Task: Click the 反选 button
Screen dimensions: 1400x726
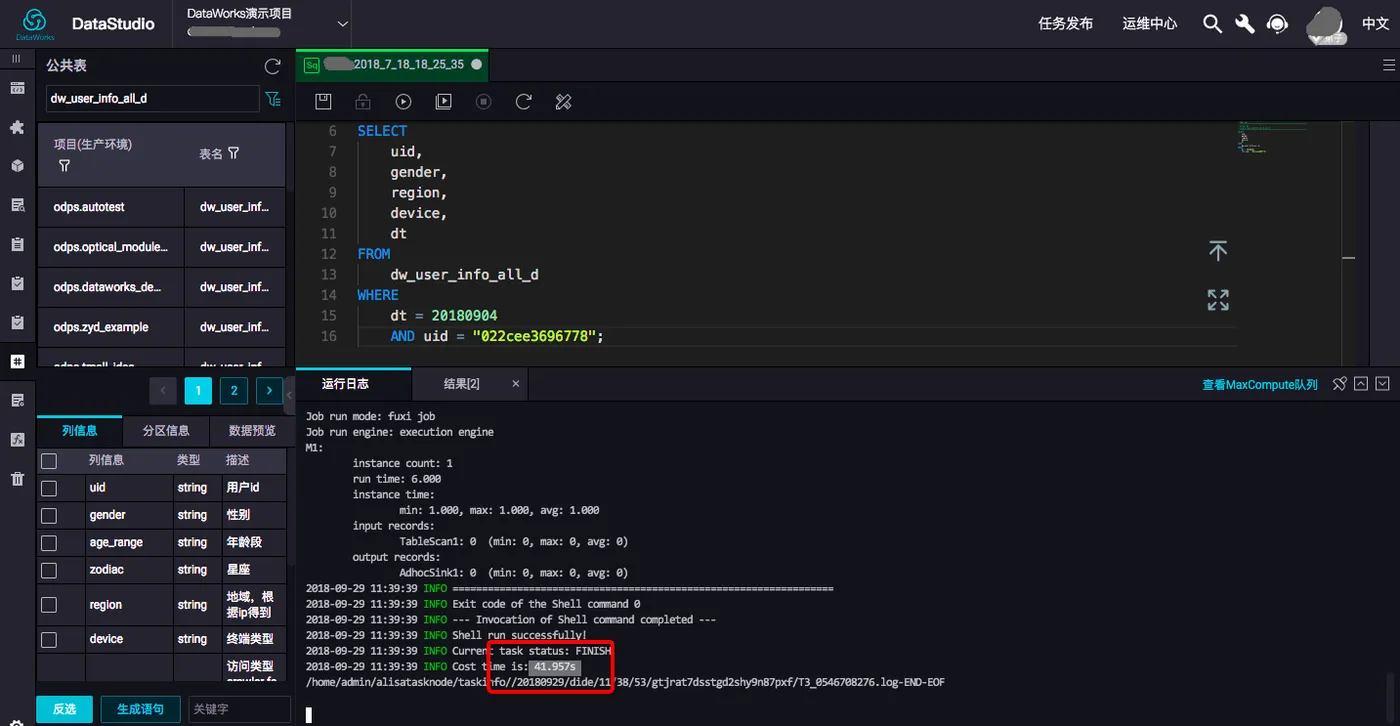Action: [64, 709]
